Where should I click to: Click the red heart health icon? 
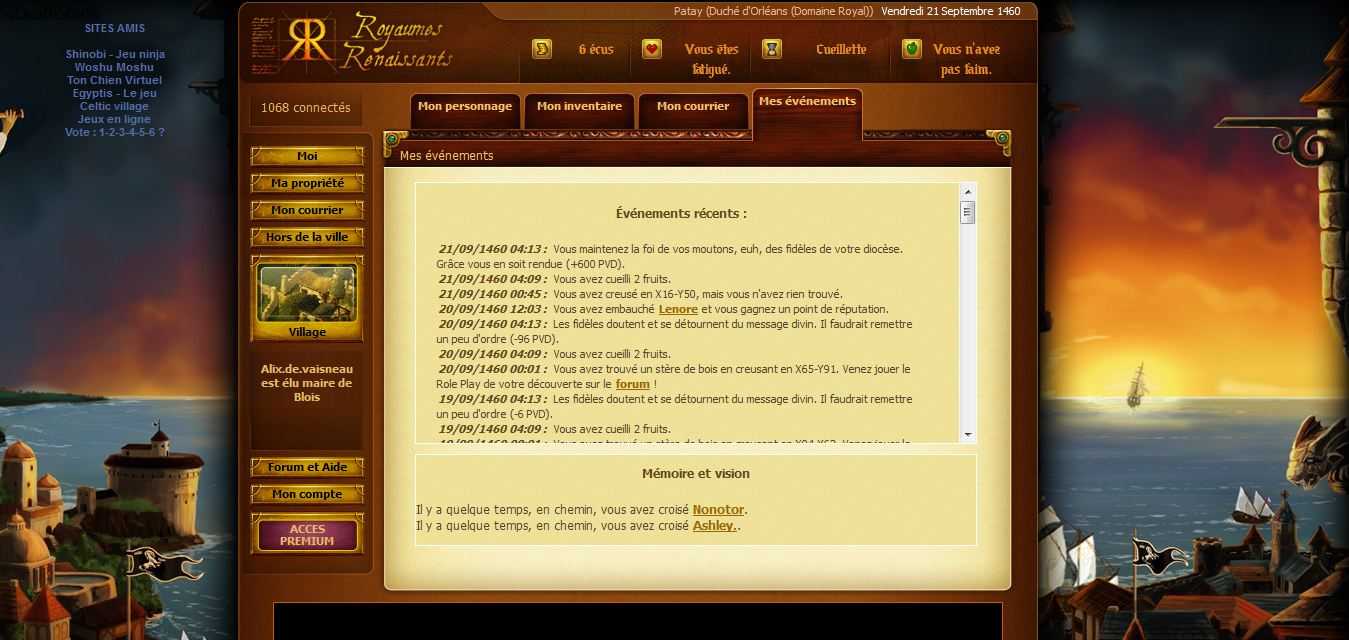point(652,49)
